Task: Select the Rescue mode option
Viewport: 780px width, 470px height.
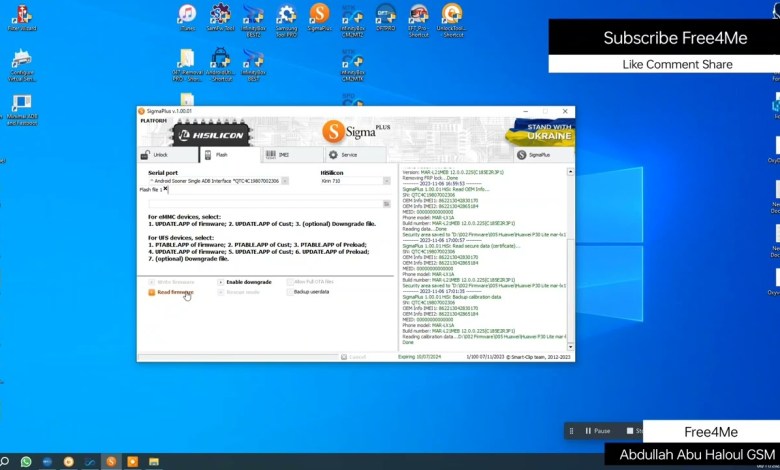Action: pyautogui.click(x=239, y=292)
